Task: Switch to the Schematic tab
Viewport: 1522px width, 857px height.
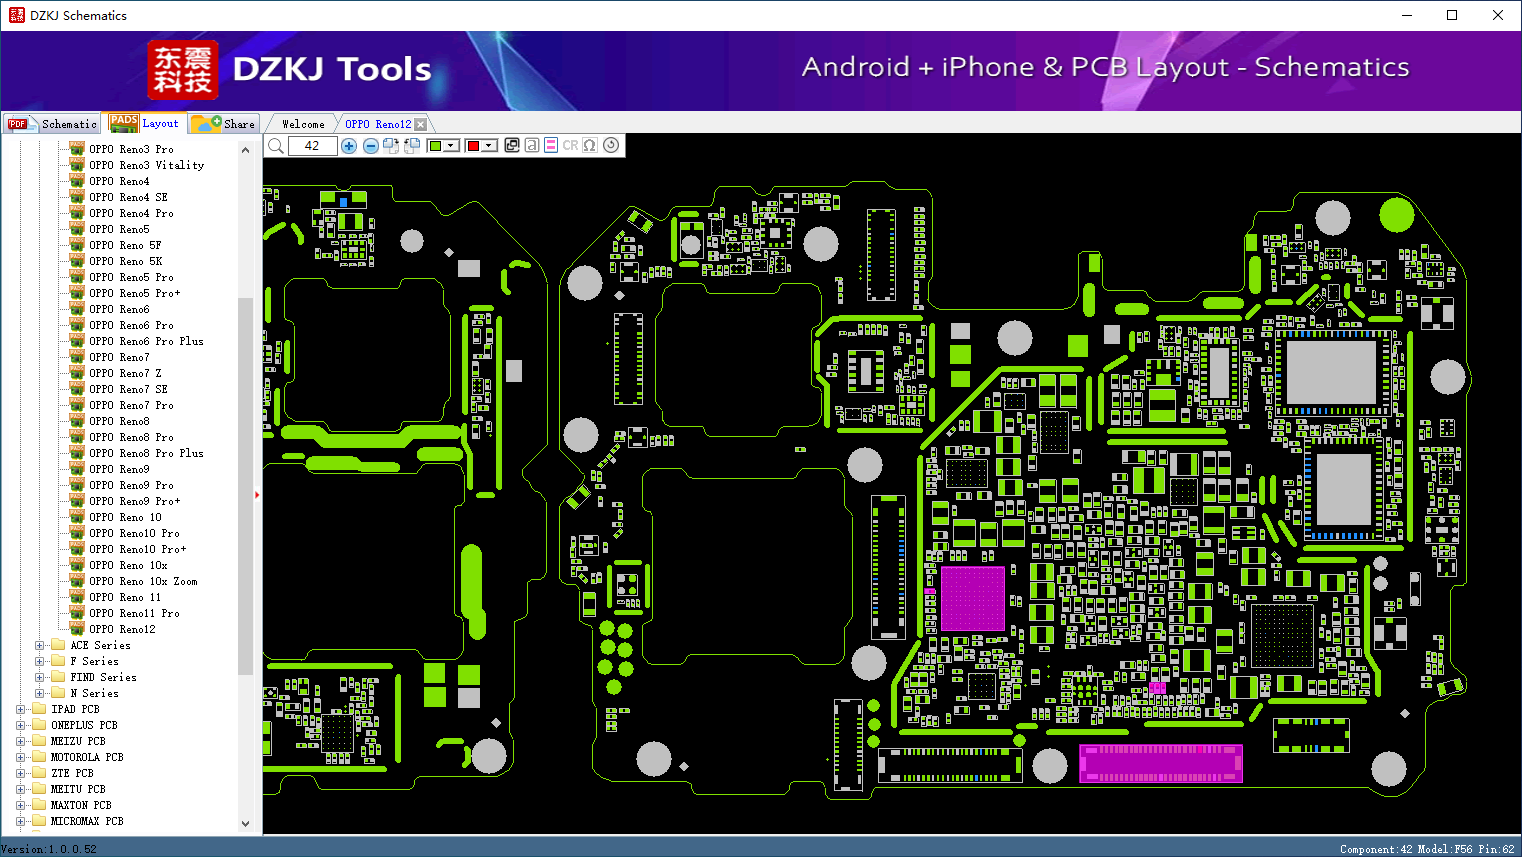Action: pos(52,124)
